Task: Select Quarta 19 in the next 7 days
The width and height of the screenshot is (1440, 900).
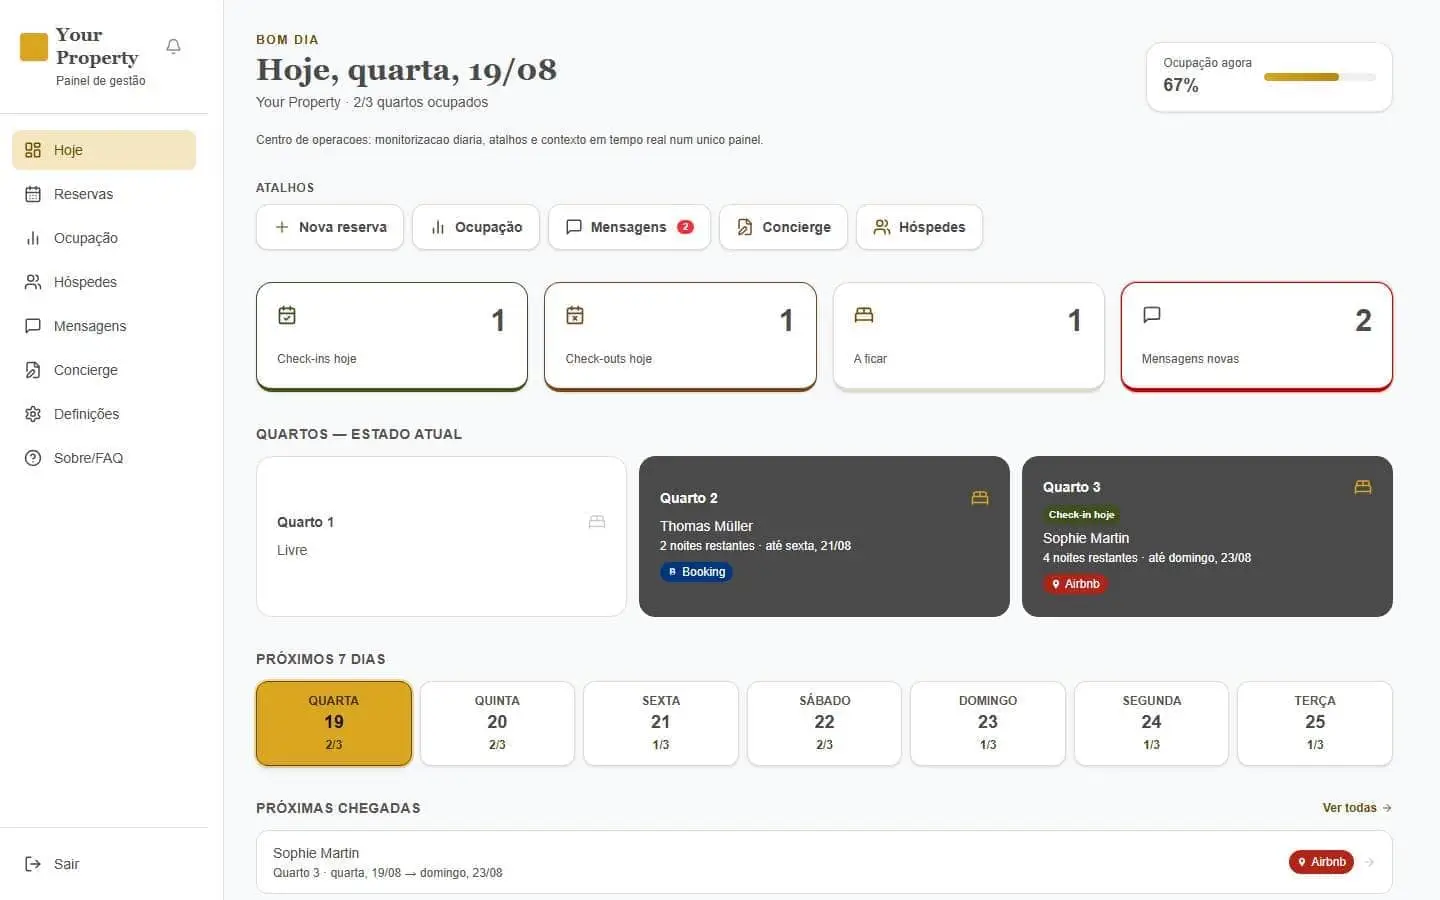Action: coord(334,724)
